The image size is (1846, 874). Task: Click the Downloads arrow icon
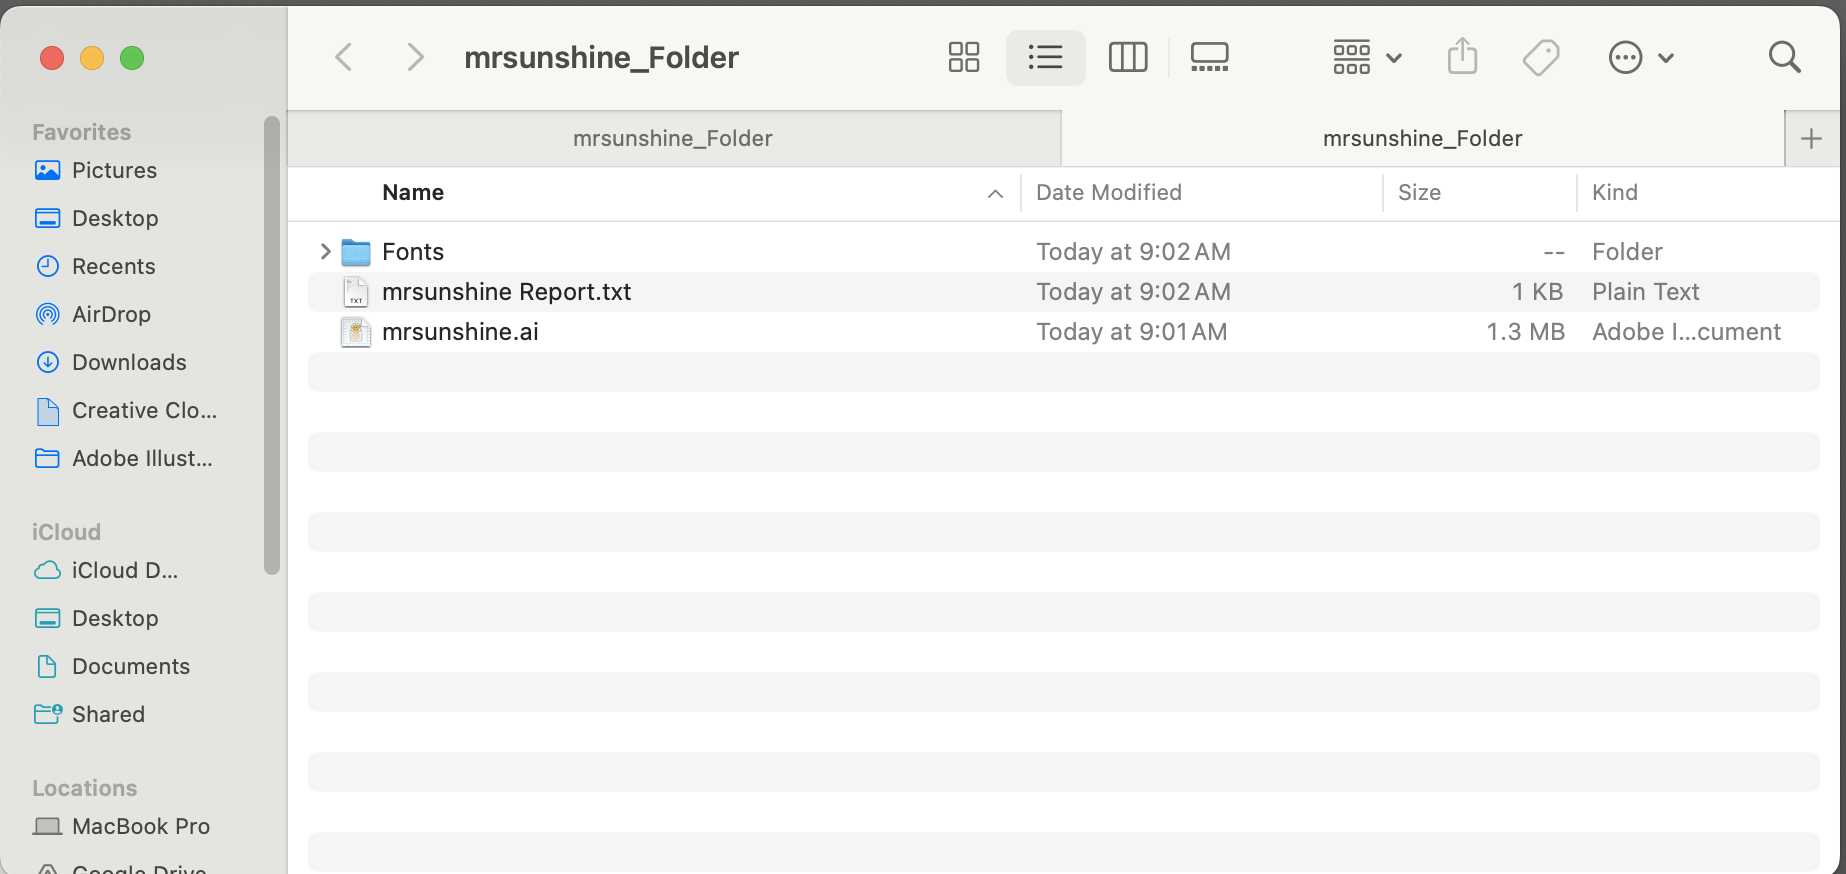(x=47, y=362)
